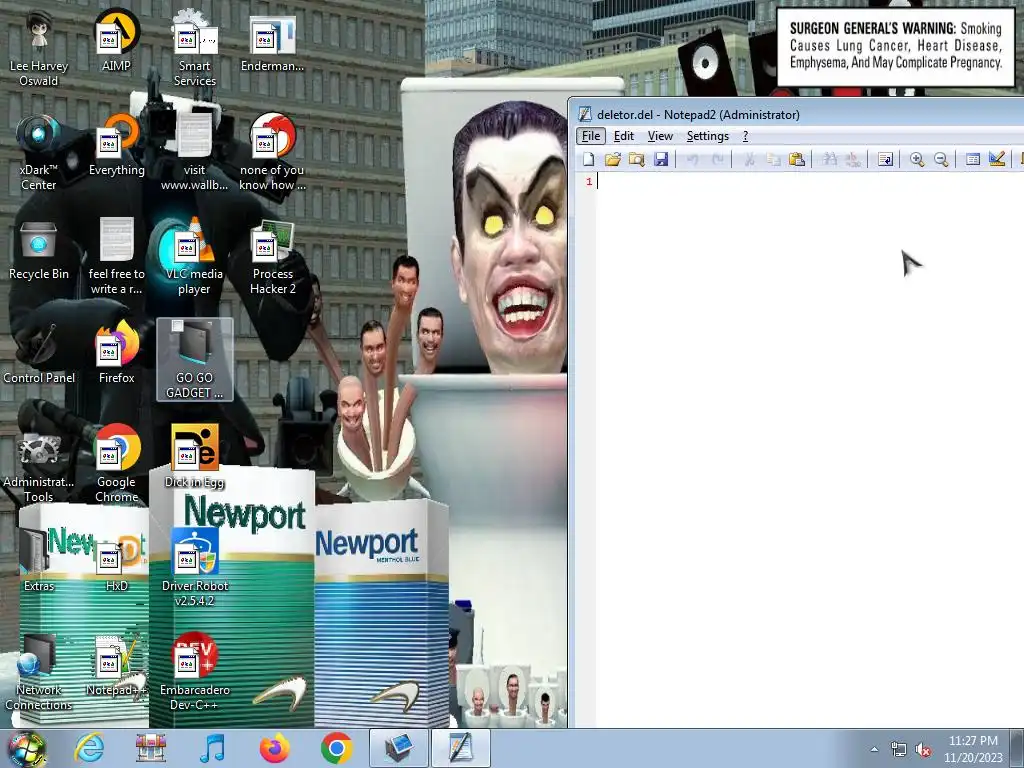Image resolution: width=1024 pixels, height=768 pixels.
Task: Click inside the Notepad2 text editing area
Action: click(x=810, y=451)
